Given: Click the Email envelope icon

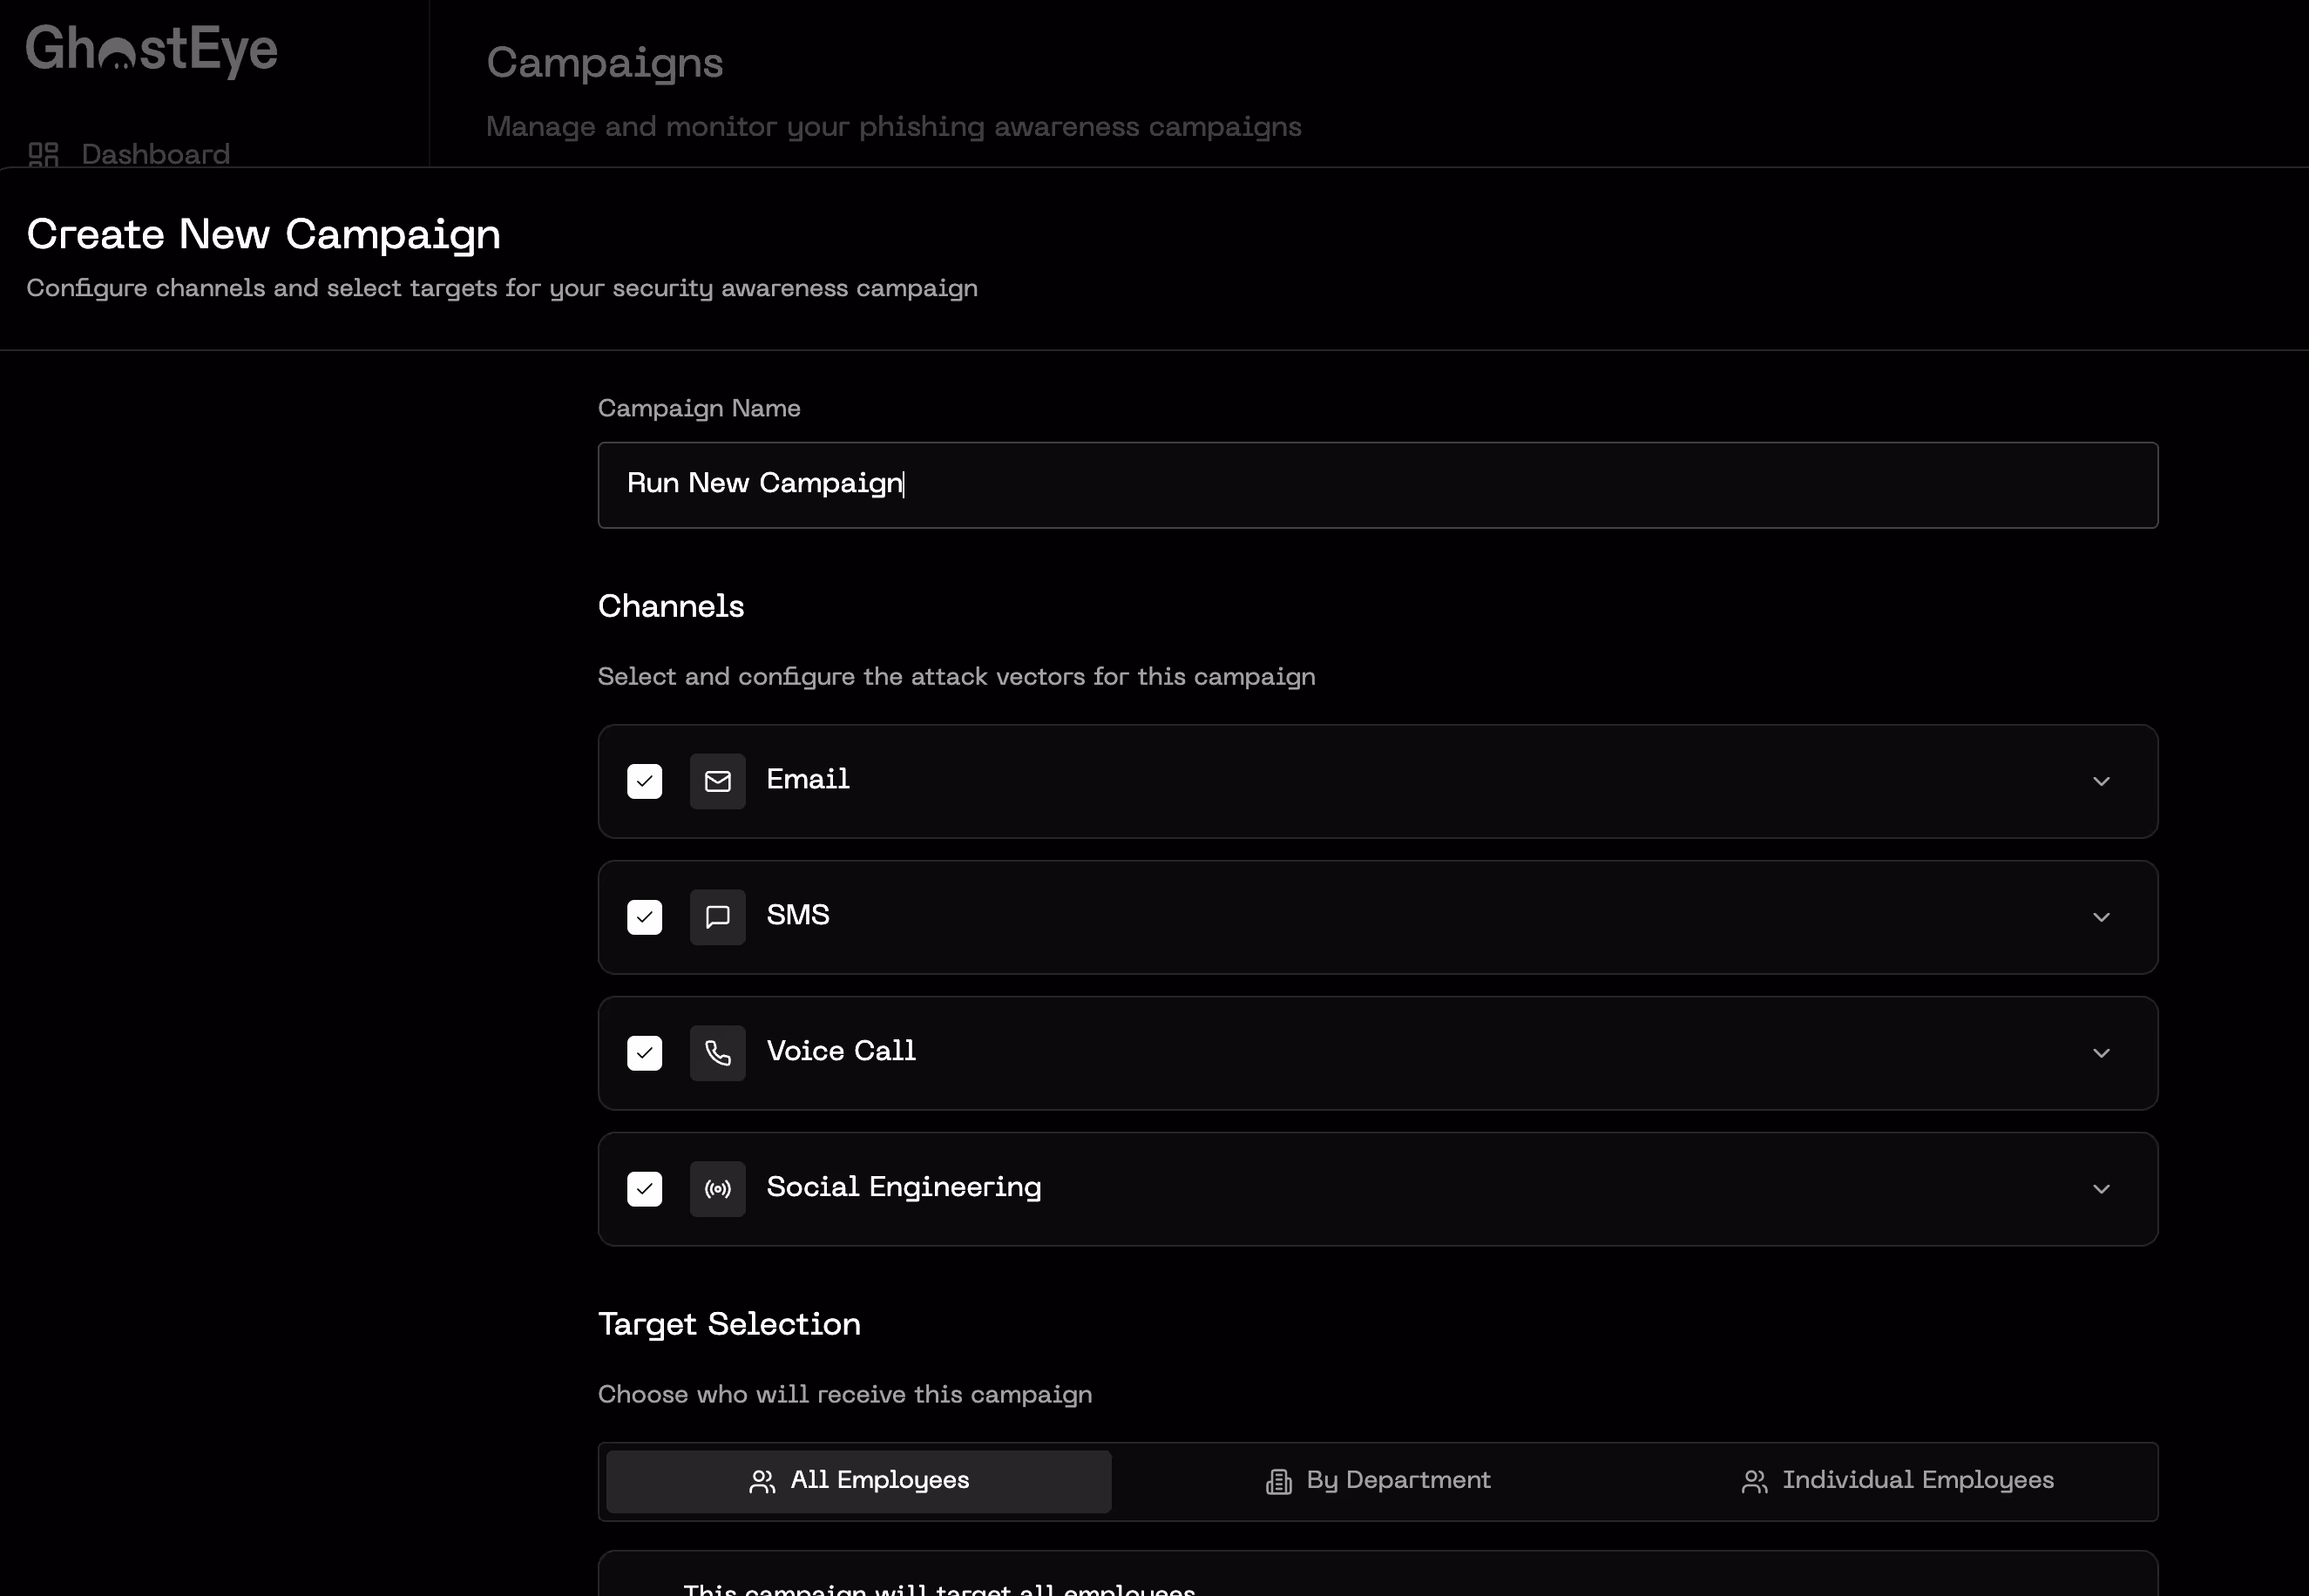Looking at the screenshot, I should tap(717, 781).
